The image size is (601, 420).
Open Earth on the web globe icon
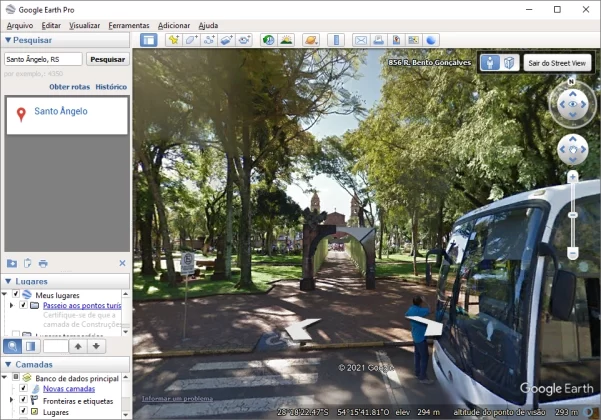[x=431, y=40]
